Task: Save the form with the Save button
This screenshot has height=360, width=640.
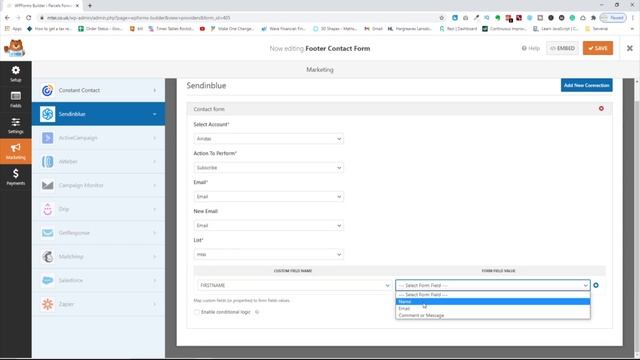Action: (598, 48)
